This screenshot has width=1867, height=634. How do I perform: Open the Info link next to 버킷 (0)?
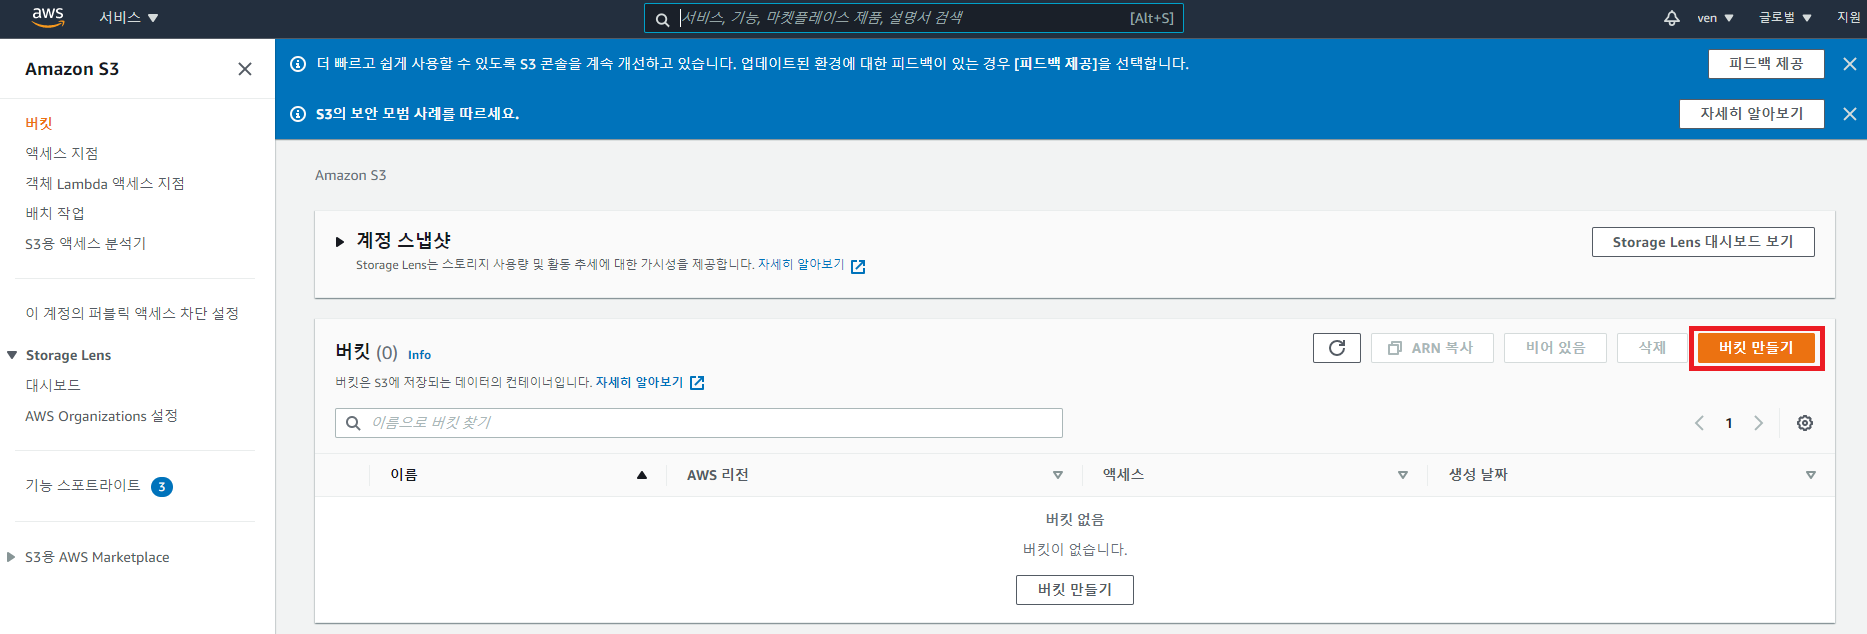pos(419,355)
